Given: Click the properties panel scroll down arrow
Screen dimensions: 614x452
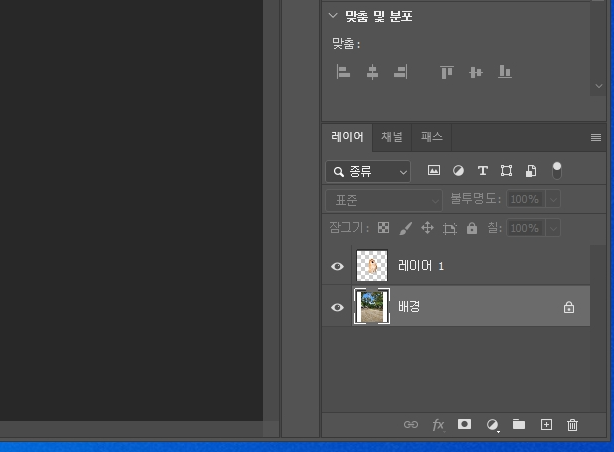Looking at the screenshot, I should pos(598,86).
